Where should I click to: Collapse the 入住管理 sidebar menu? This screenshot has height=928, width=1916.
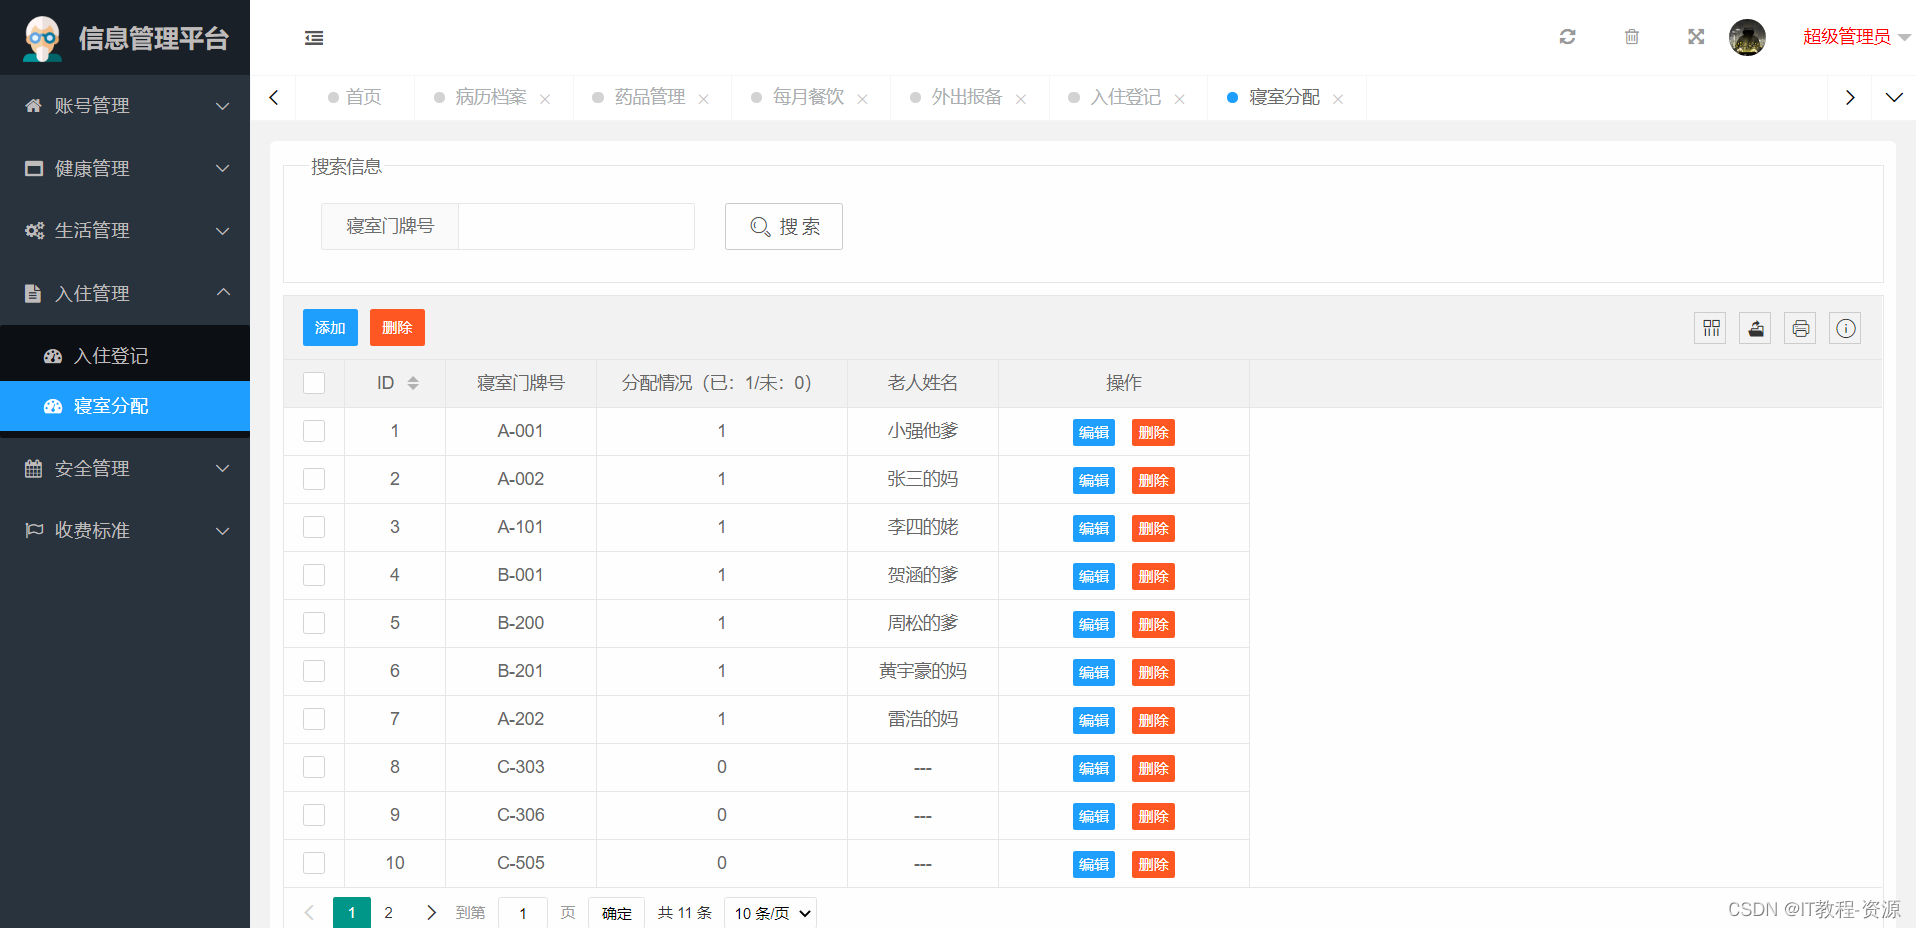[125, 293]
